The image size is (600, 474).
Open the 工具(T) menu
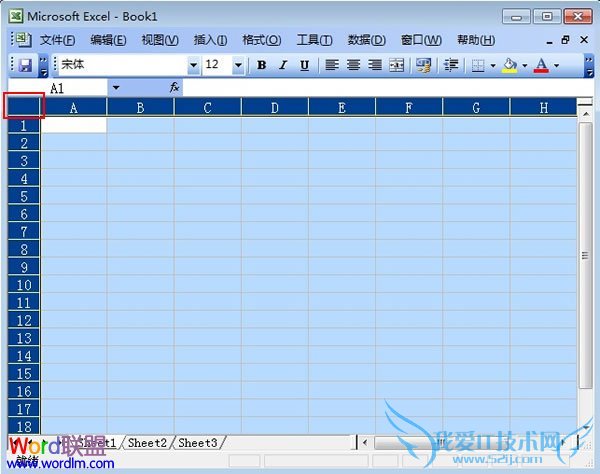pos(315,40)
